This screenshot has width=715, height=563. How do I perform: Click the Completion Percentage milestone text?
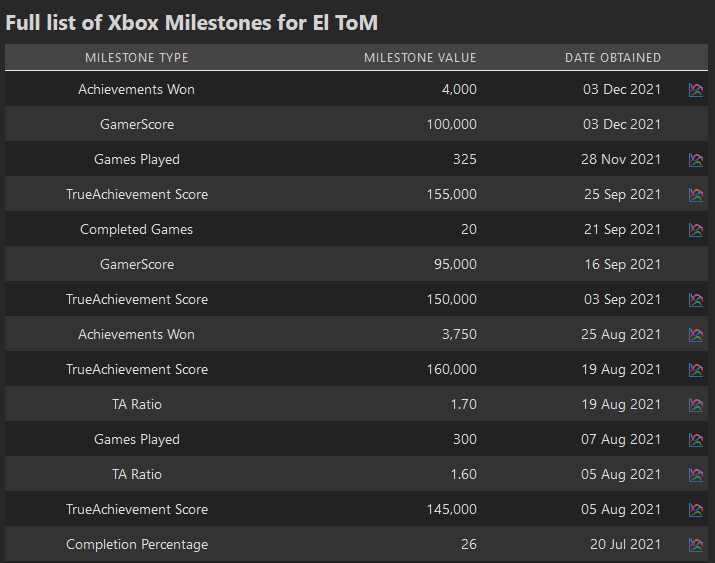click(x=137, y=544)
